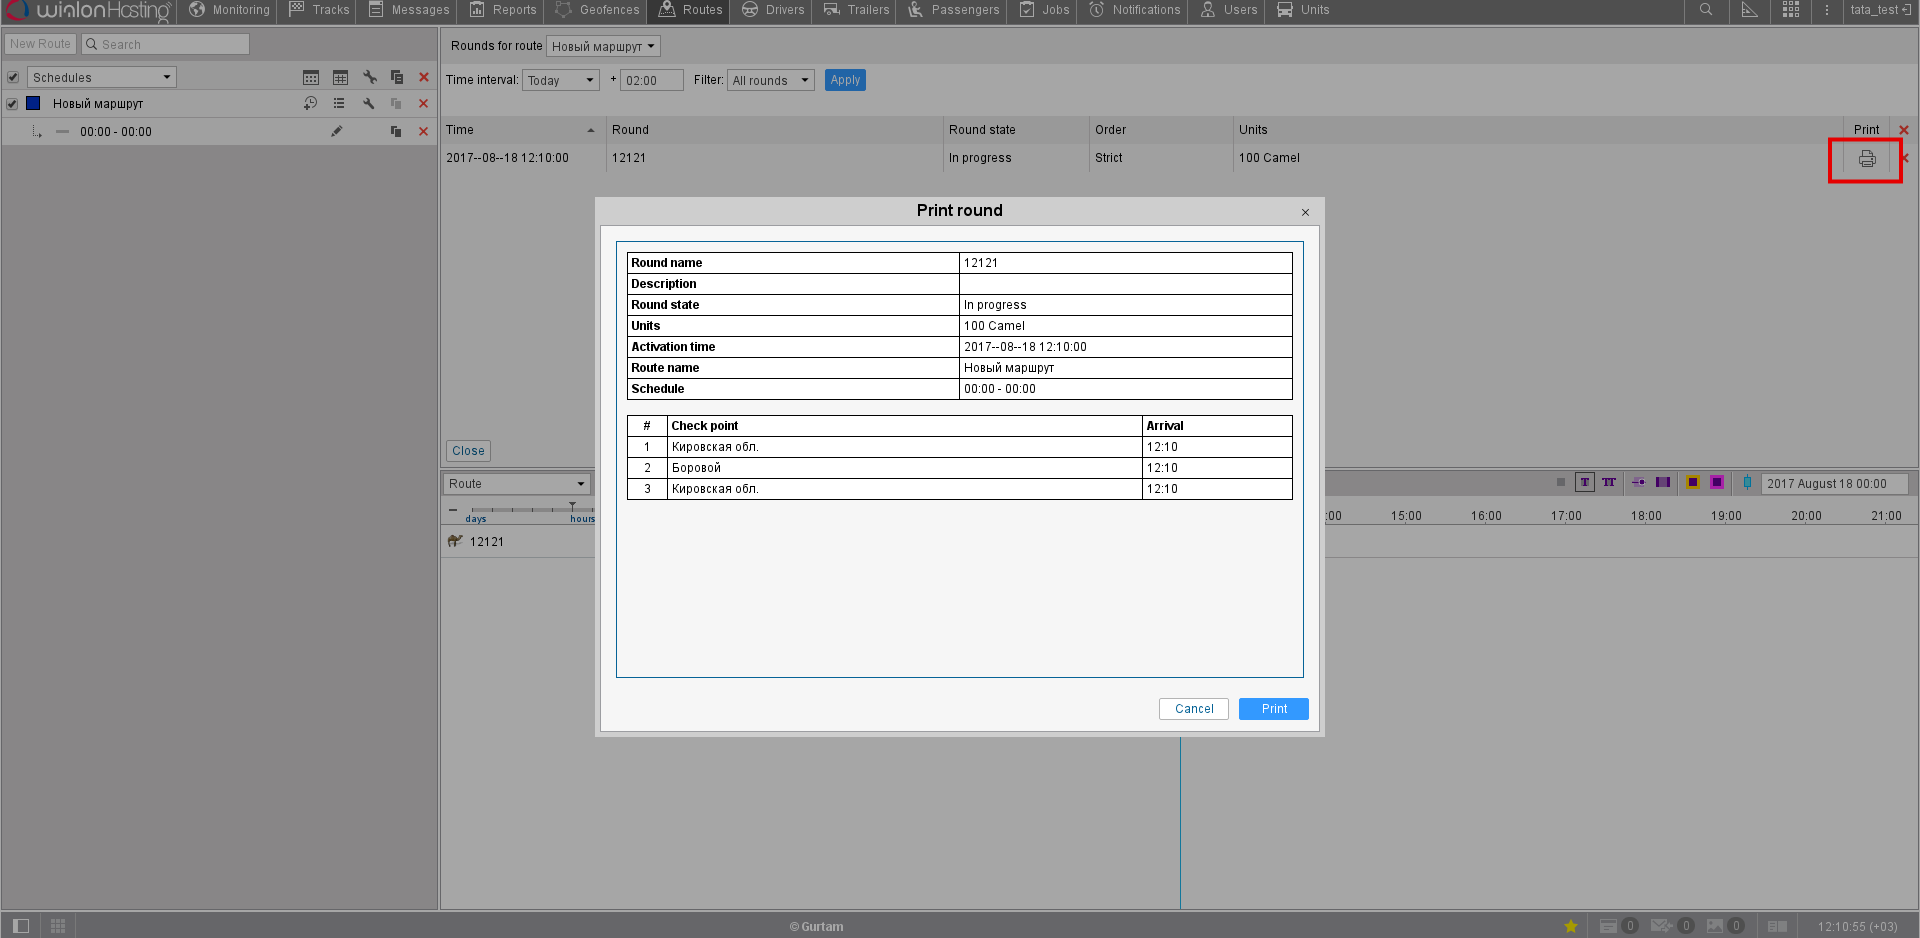Click the blue color swatch of Новый маршрут
Image resolution: width=1920 pixels, height=938 pixels.
33,104
